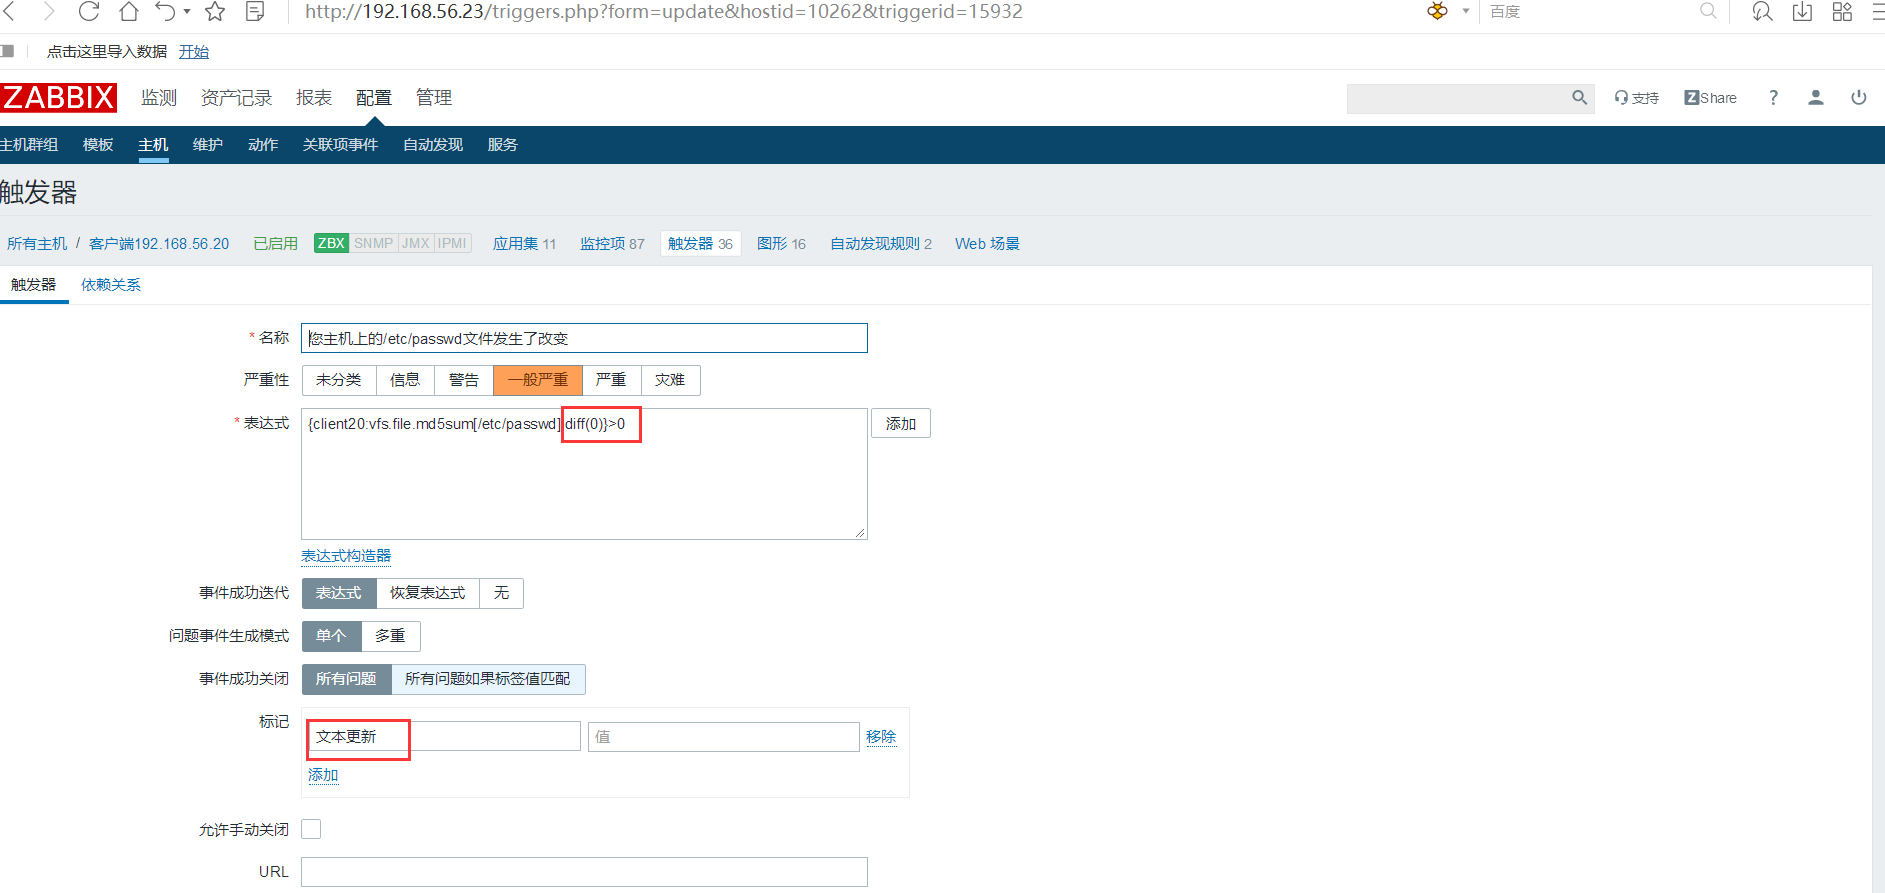The height and width of the screenshot is (893, 1885).
Task: Go to 动作 submenu
Action: (263, 145)
